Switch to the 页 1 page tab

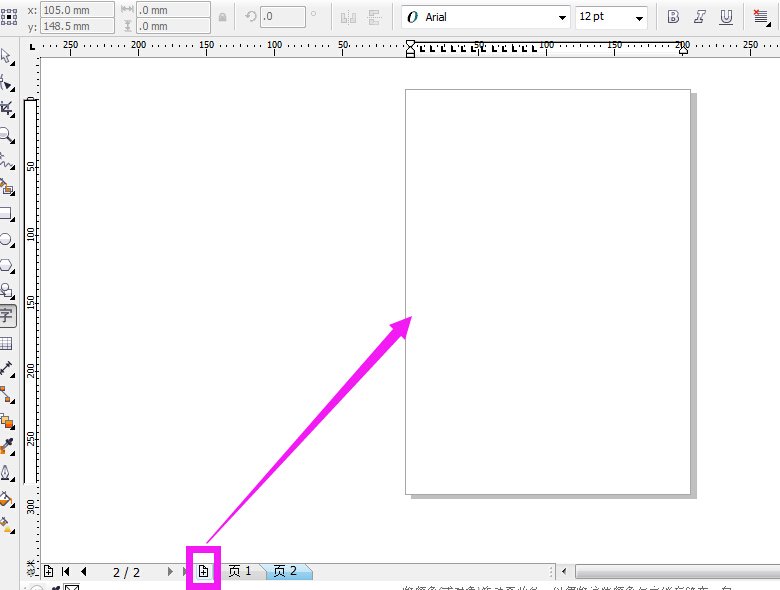pos(240,571)
